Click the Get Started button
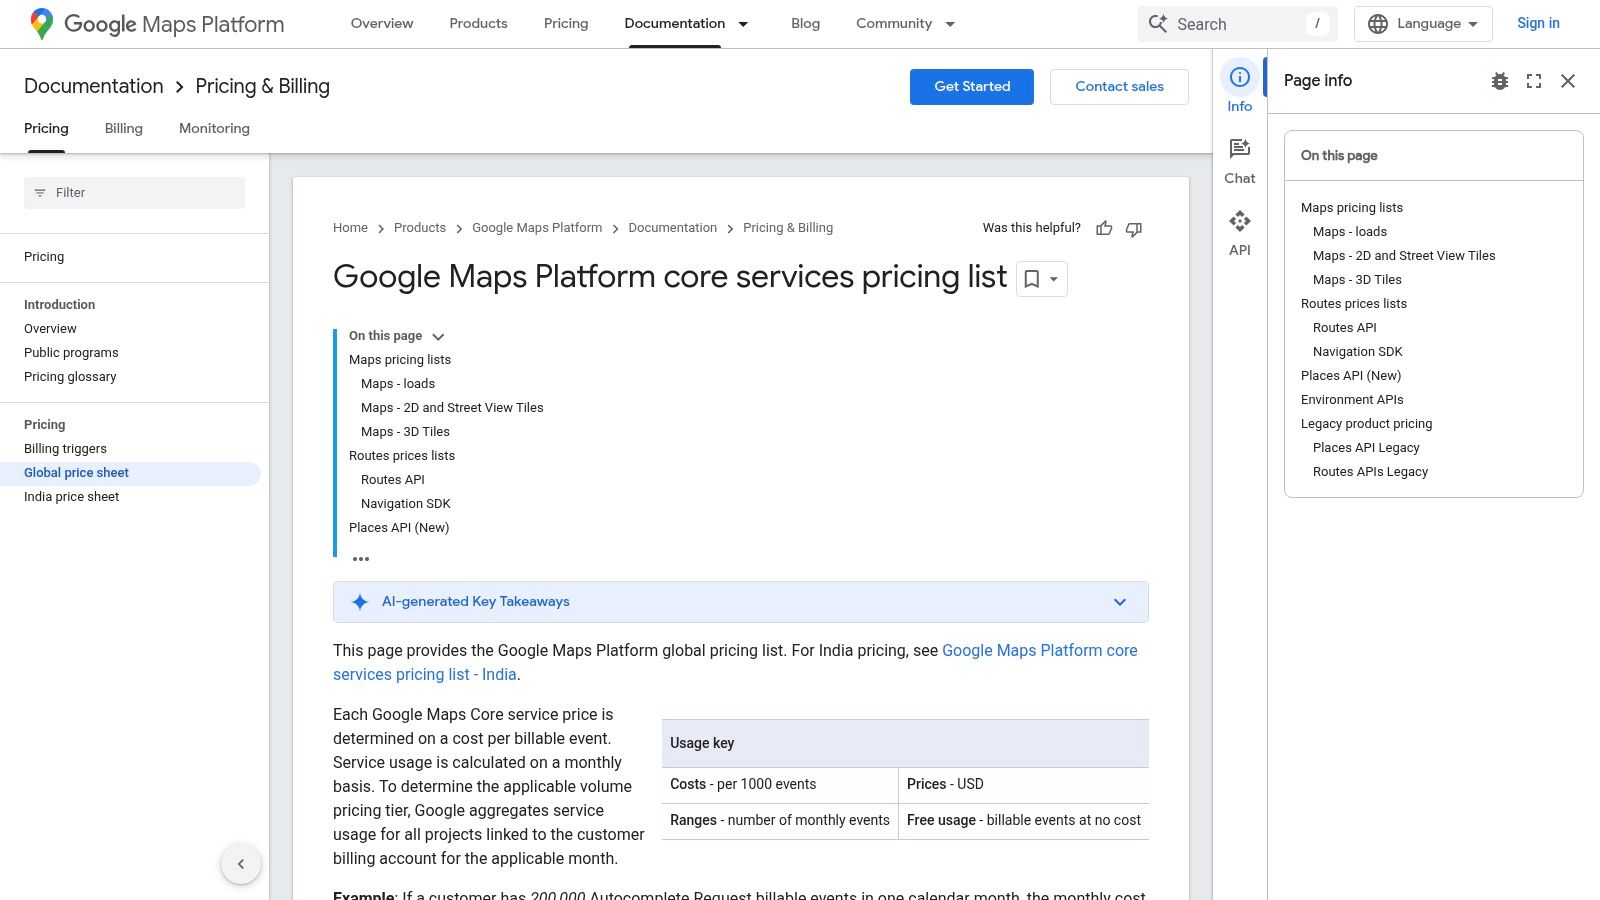1600x900 pixels. (972, 87)
